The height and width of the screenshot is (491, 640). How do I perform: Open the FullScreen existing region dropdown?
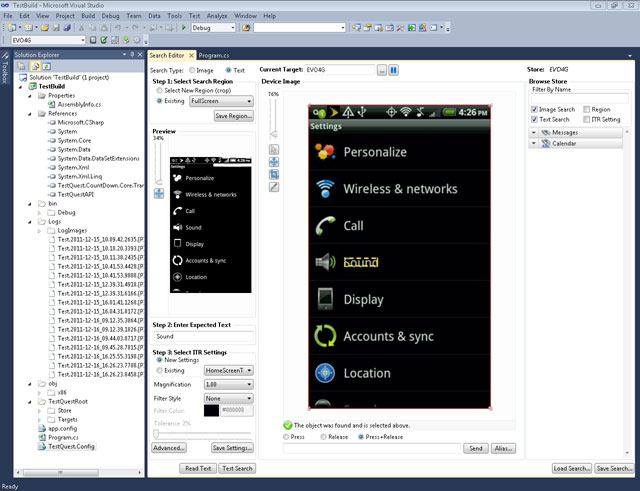point(219,101)
